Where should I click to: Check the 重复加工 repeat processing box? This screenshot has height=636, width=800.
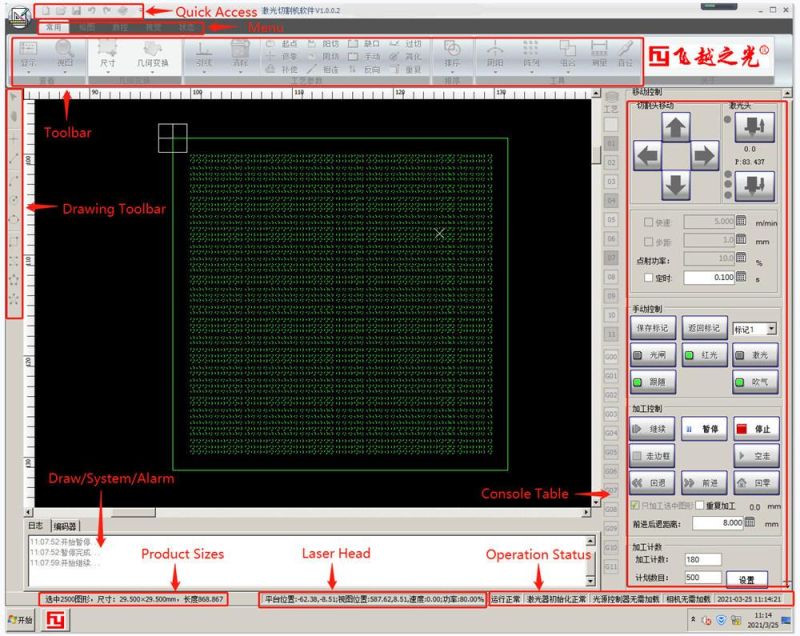coord(701,505)
